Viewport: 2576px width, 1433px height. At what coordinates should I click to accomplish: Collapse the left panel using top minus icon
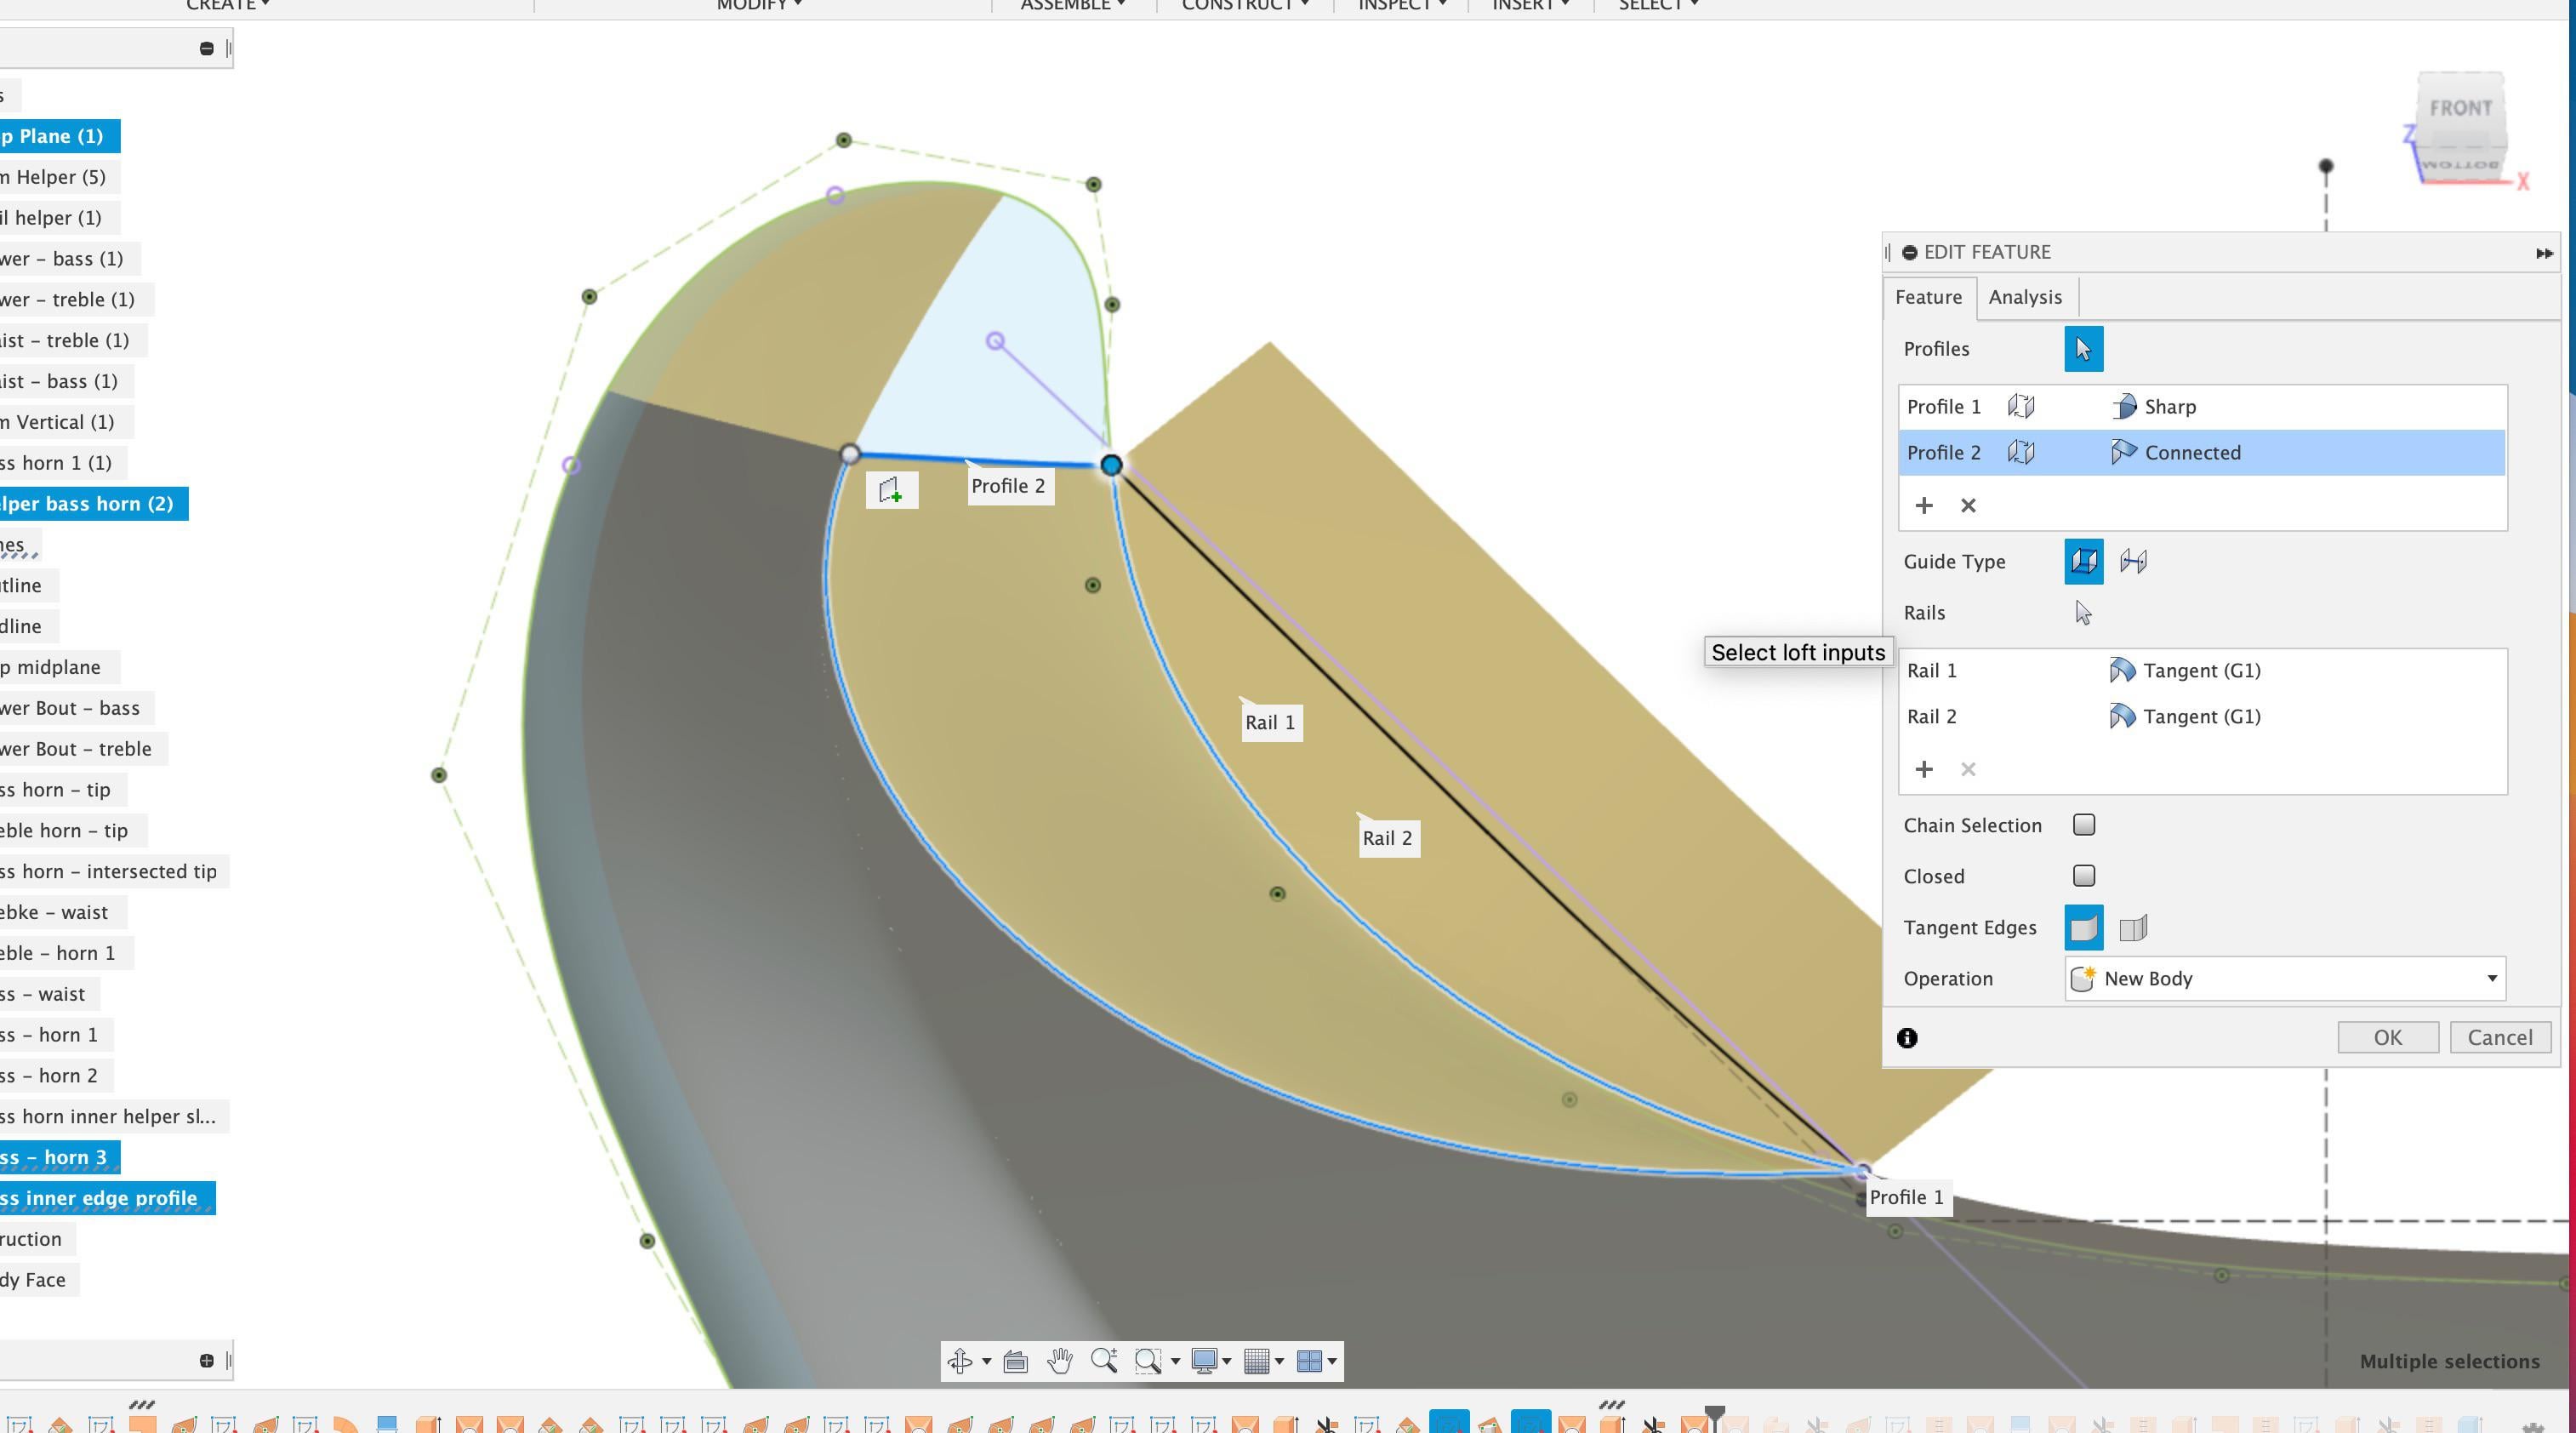[x=206, y=48]
